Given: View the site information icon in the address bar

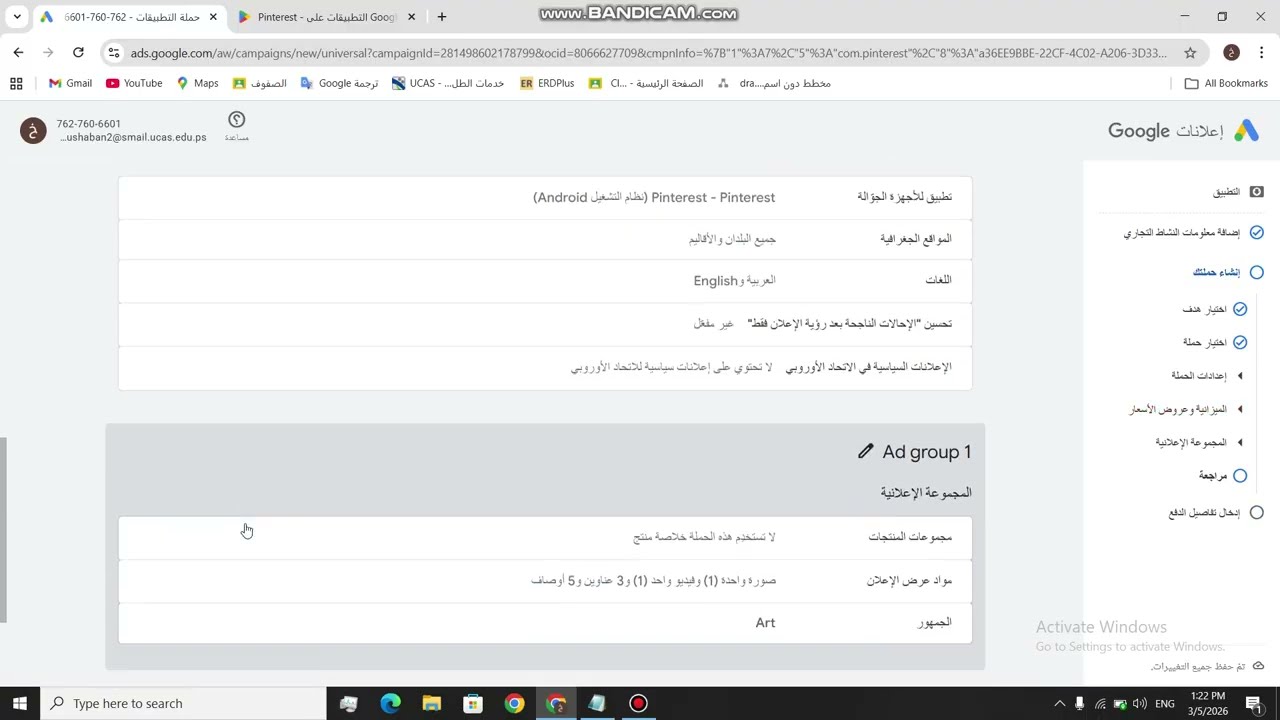Looking at the screenshot, I should (x=113, y=53).
